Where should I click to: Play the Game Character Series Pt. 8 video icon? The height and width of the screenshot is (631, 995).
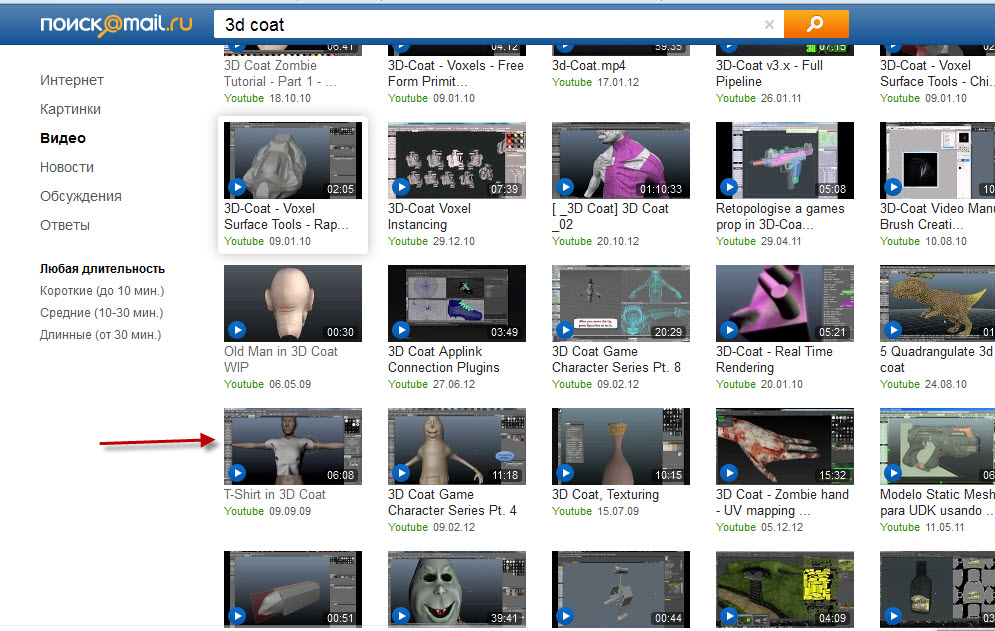coord(565,330)
